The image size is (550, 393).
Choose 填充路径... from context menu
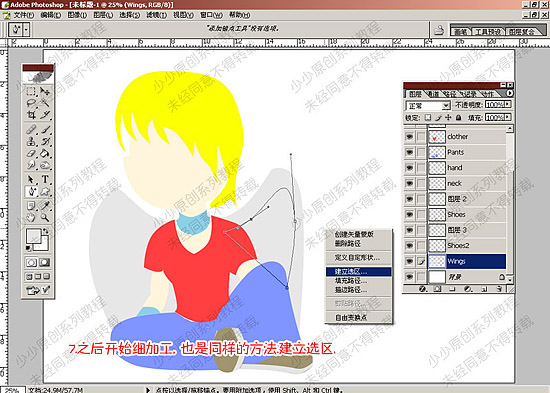tap(358, 281)
